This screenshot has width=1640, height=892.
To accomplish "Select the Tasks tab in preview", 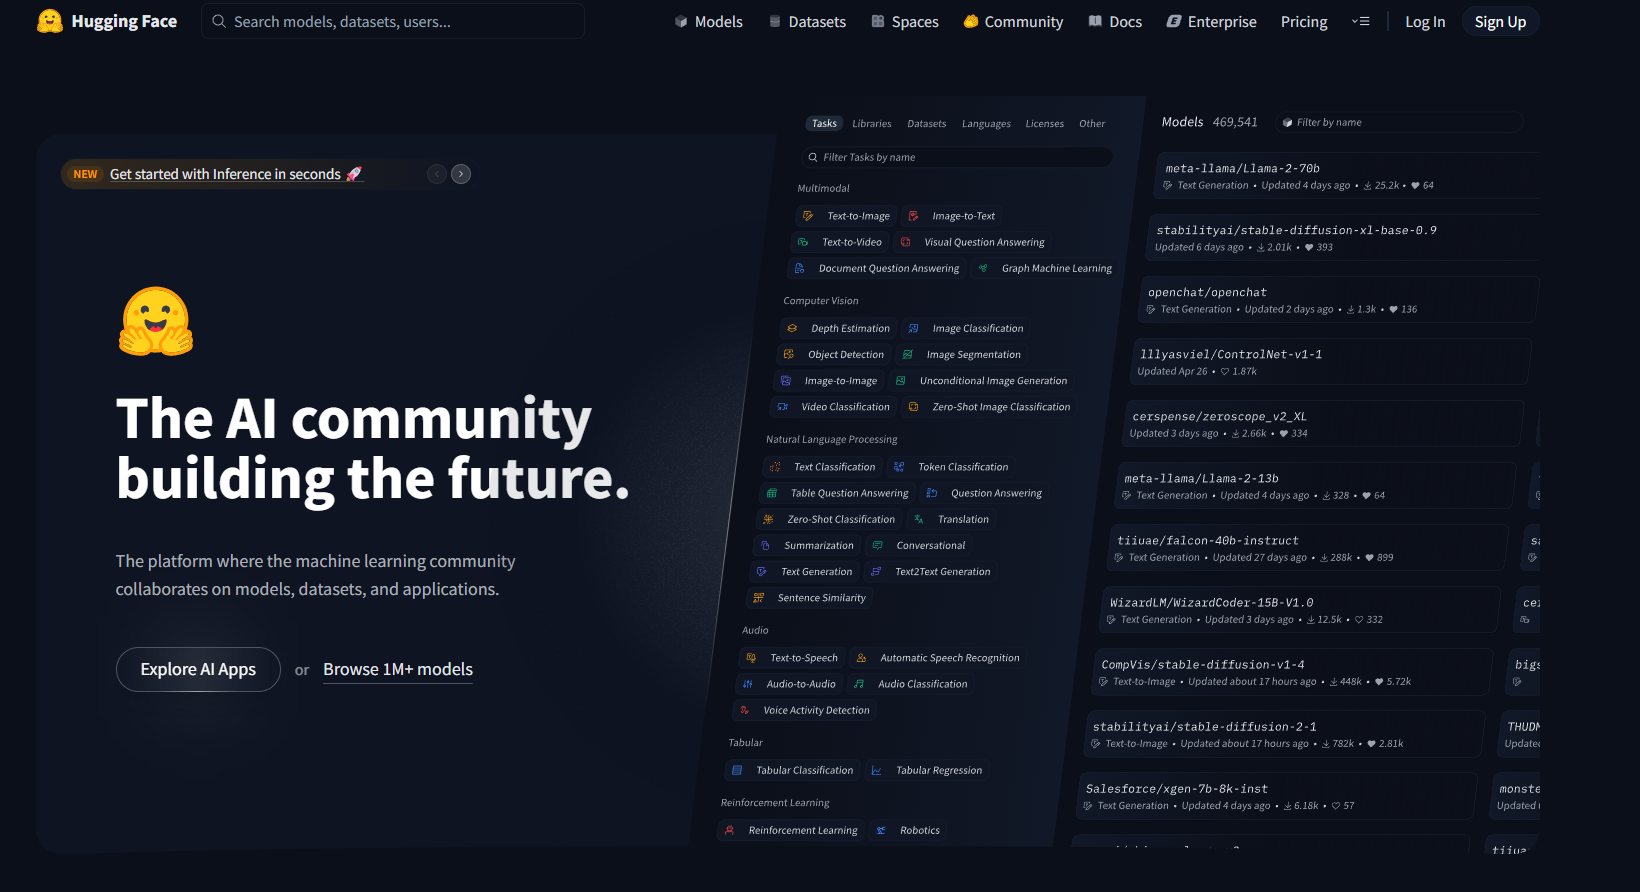I will 824,124.
